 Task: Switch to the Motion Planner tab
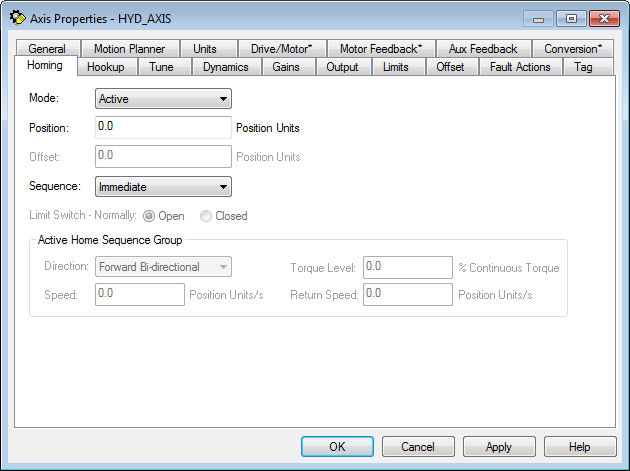pos(129,49)
